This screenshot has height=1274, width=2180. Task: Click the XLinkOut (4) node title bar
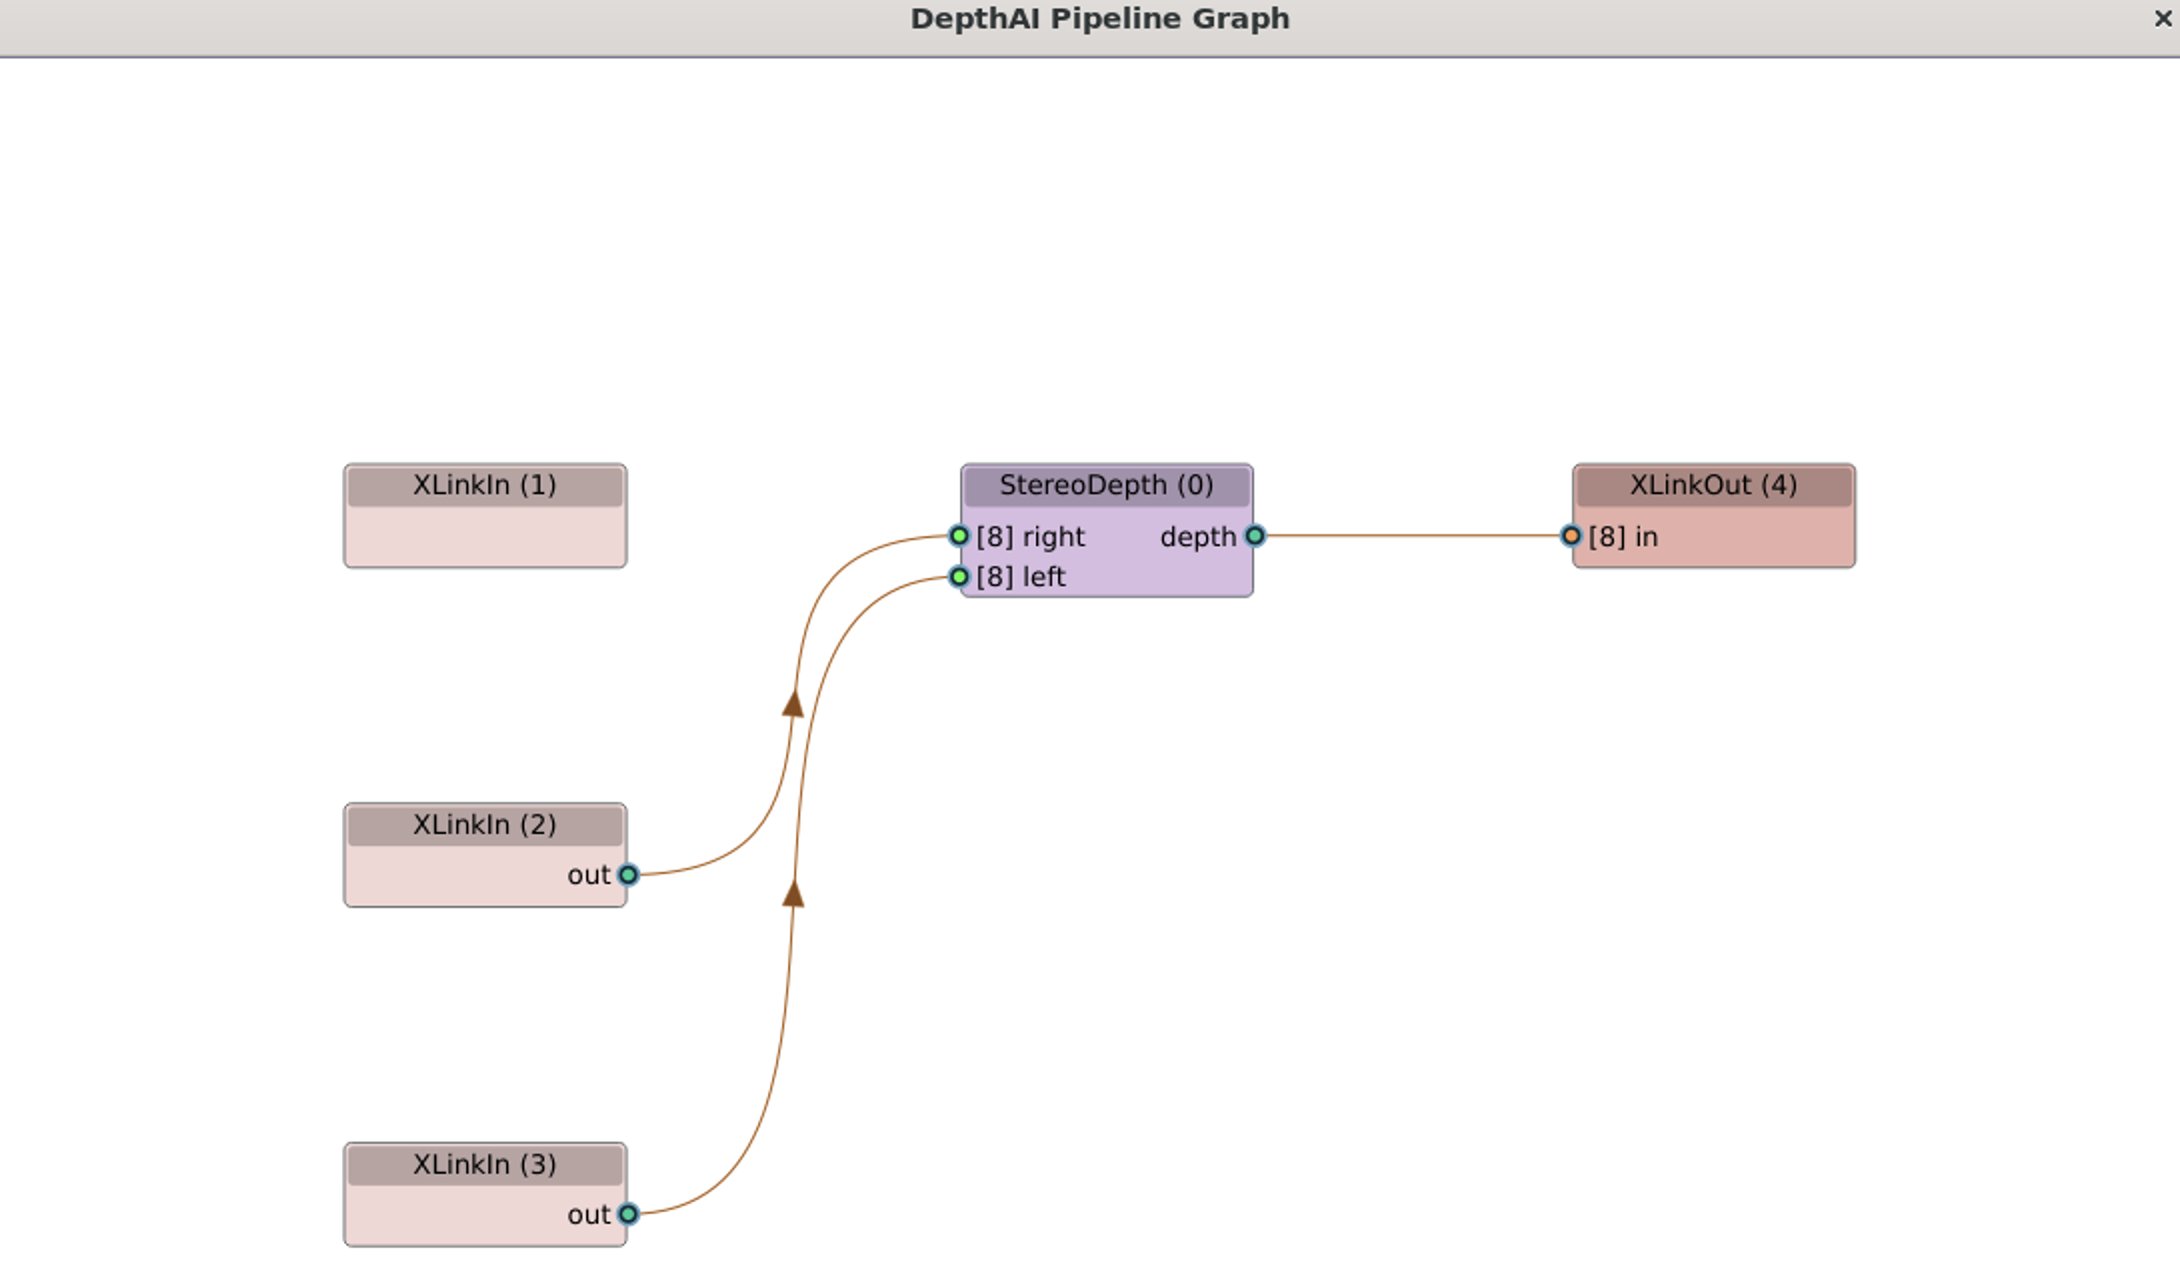point(1713,486)
